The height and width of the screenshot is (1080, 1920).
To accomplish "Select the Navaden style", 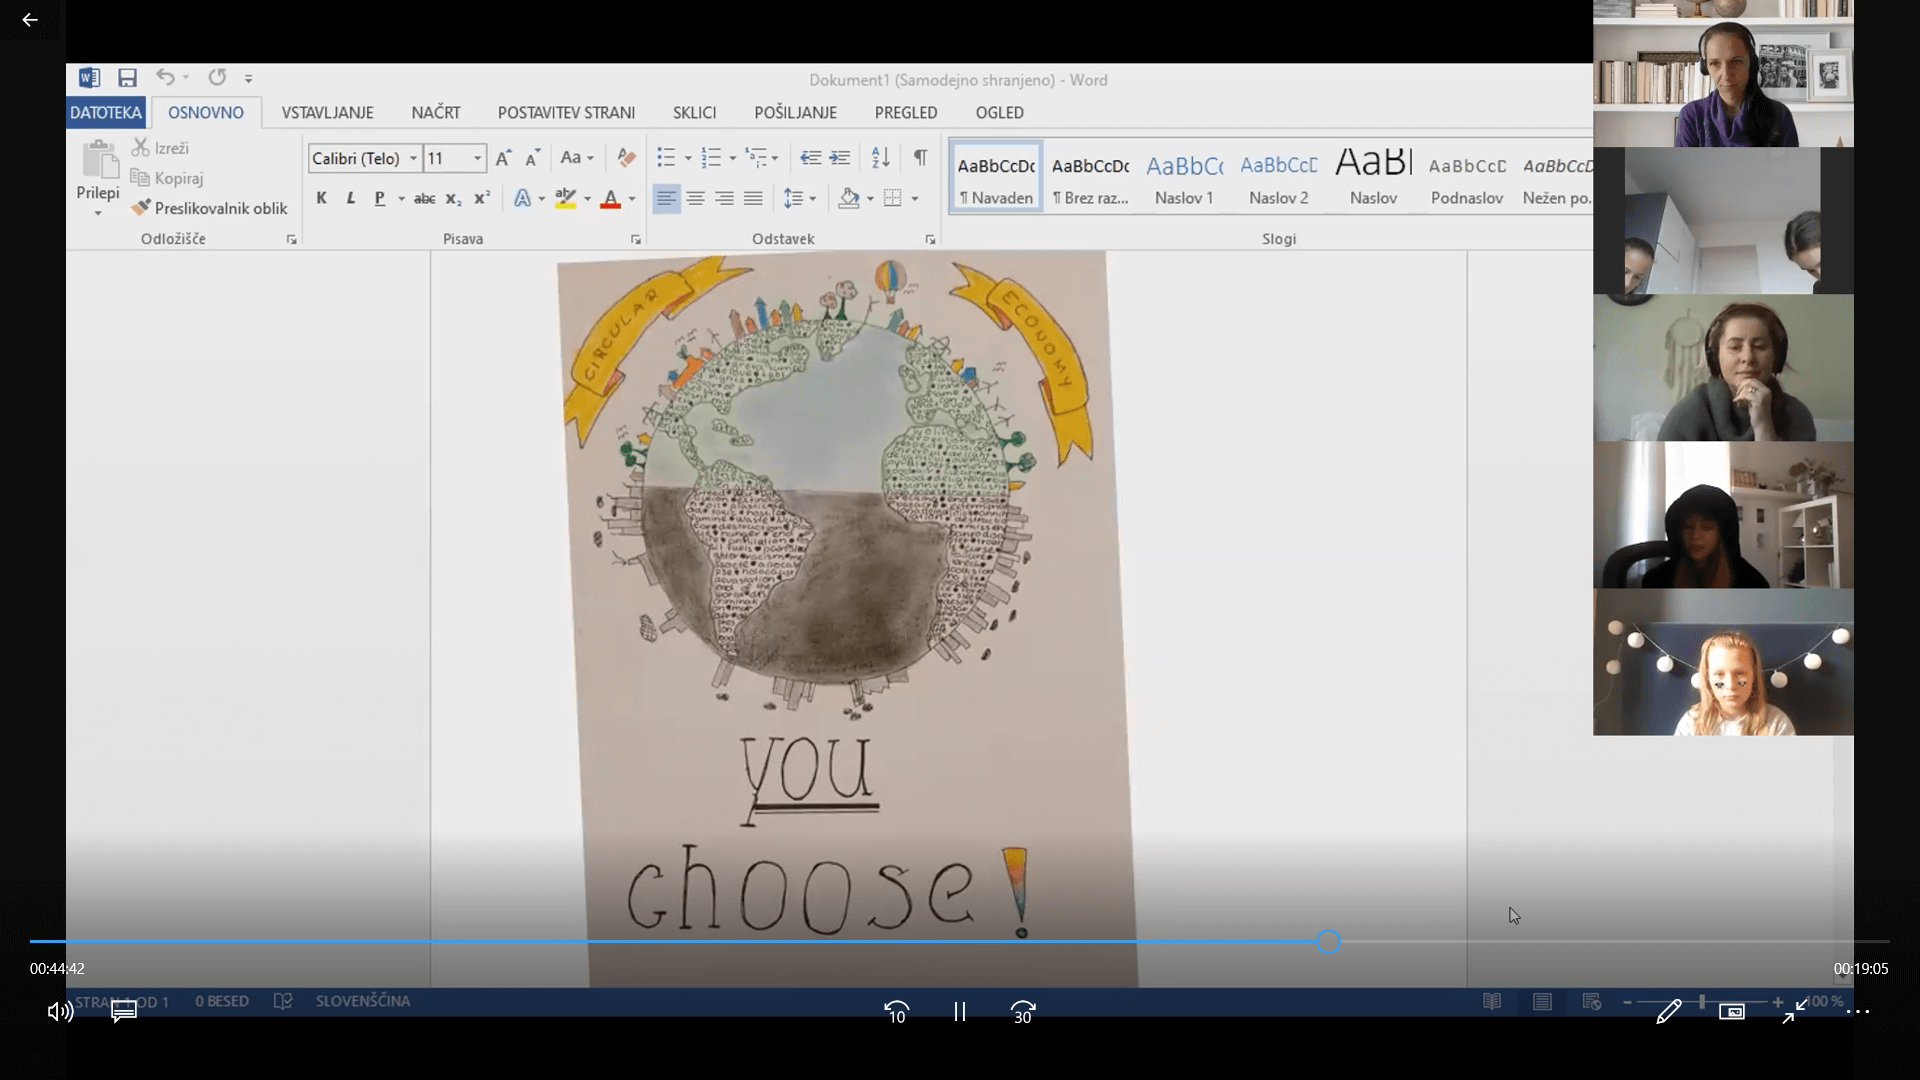I will (996, 178).
